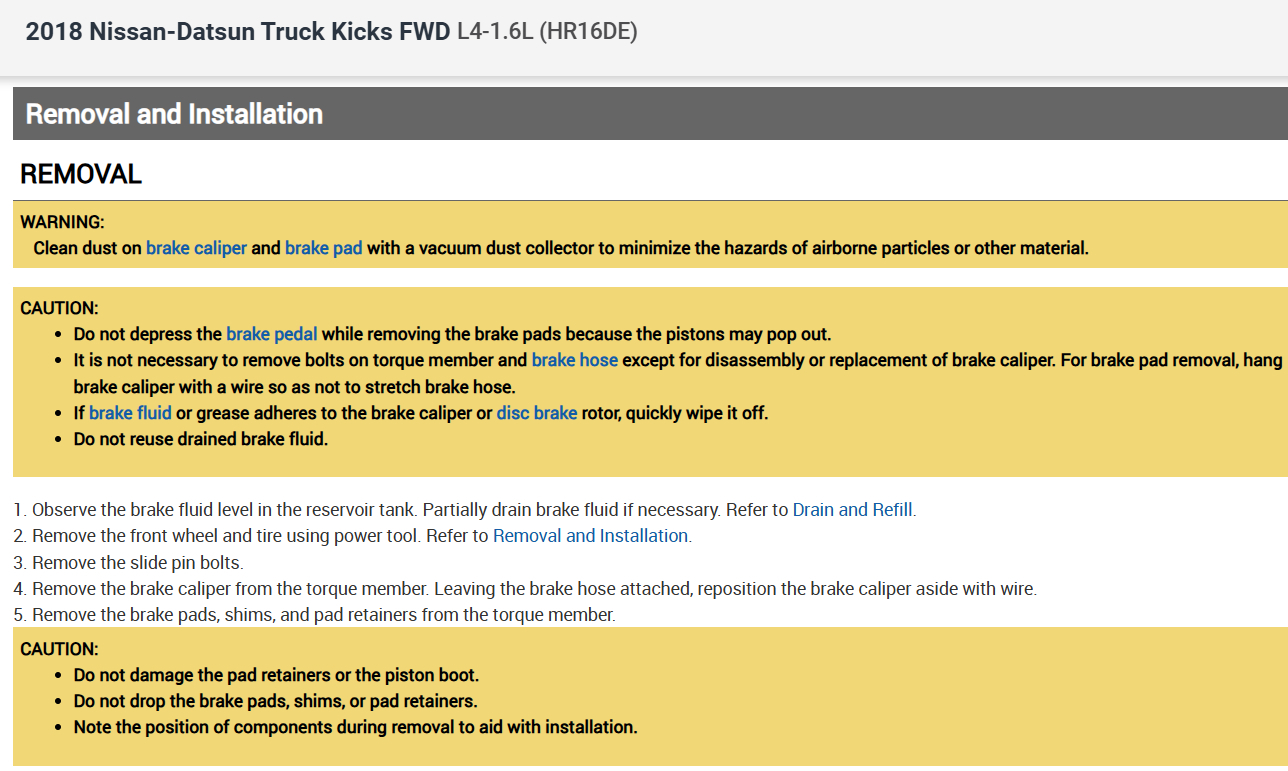Click step 3 'Remove the slide pin bolts'
Image resolution: width=1288 pixels, height=771 pixels.
tap(137, 562)
